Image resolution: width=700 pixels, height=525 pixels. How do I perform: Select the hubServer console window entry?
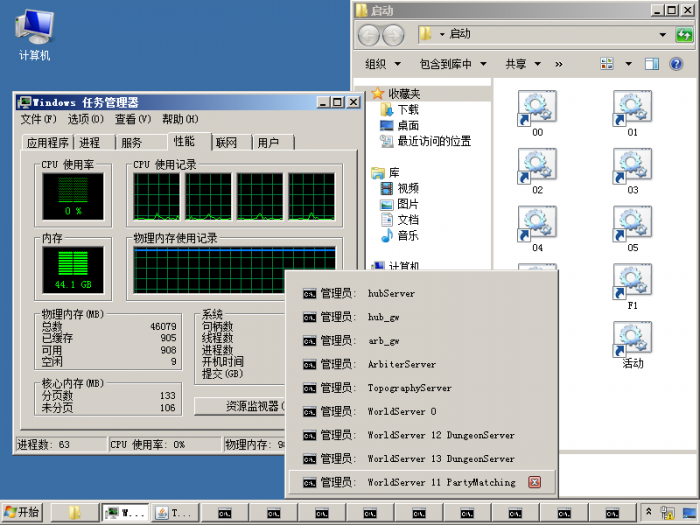[x=422, y=293]
